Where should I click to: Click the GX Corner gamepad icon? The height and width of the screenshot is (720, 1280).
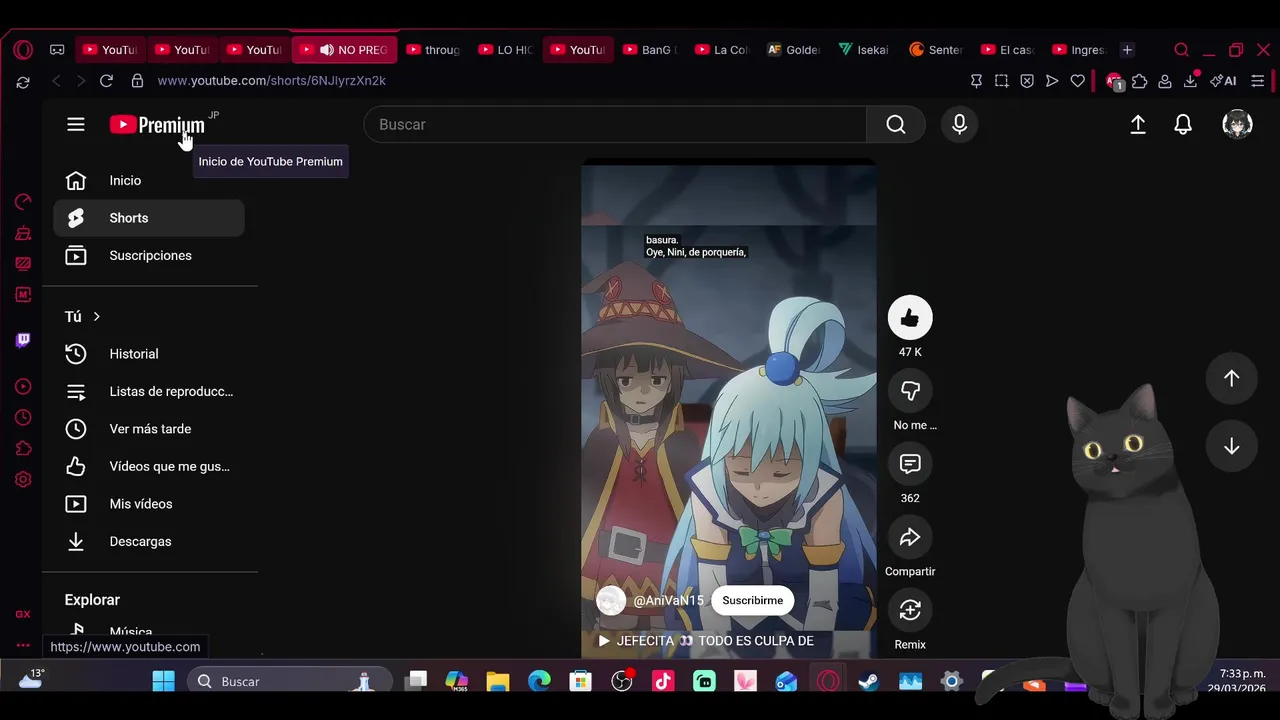[57, 49]
